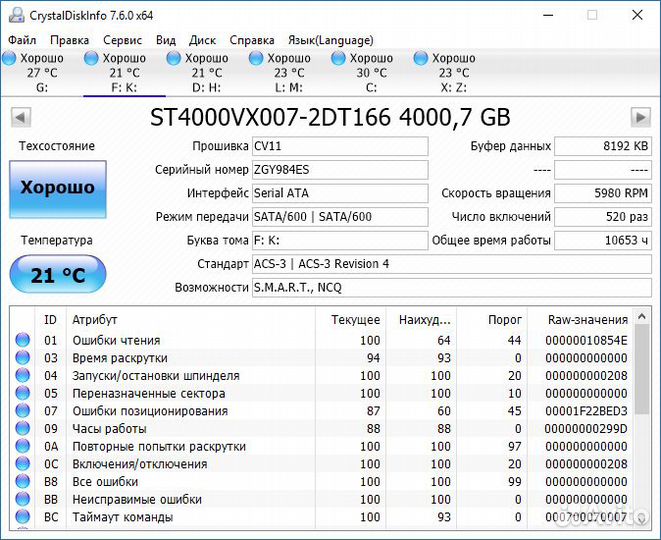The image size is (661, 540).
Task: Select the Переназначенные сектора attribute row
Action: [322, 393]
